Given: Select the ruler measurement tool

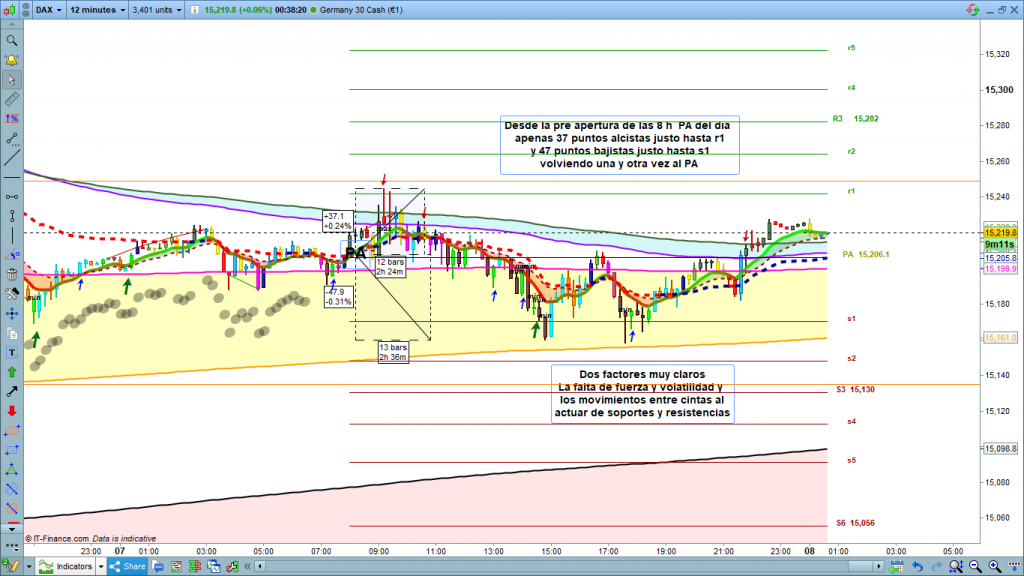Looking at the screenshot, I should (x=11, y=100).
